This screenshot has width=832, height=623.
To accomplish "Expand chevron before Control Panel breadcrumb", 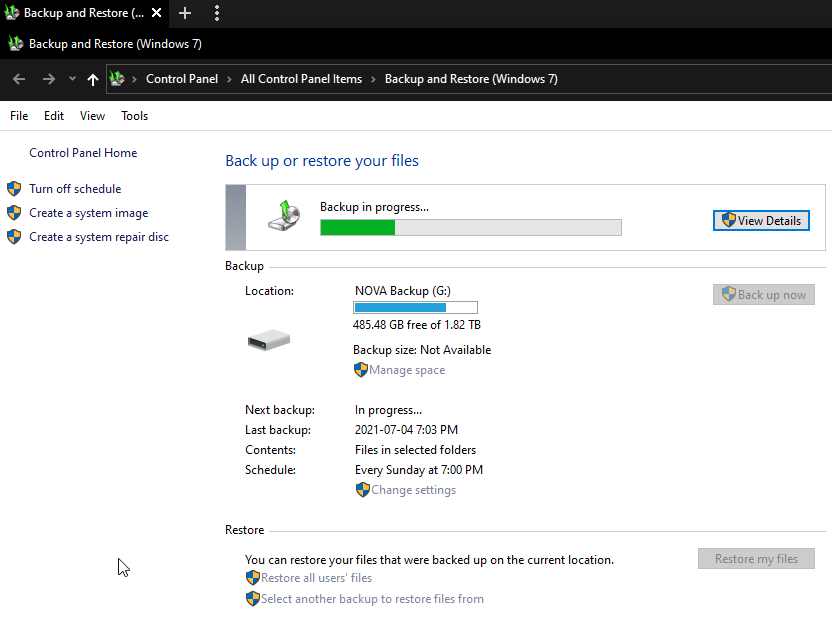I will tap(135, 80).
